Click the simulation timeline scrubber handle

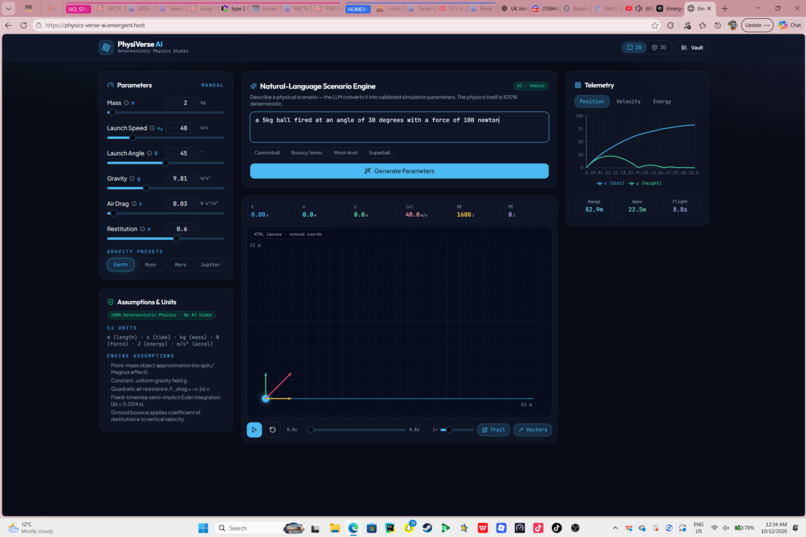pyautogui.click(x=310, y=430)
